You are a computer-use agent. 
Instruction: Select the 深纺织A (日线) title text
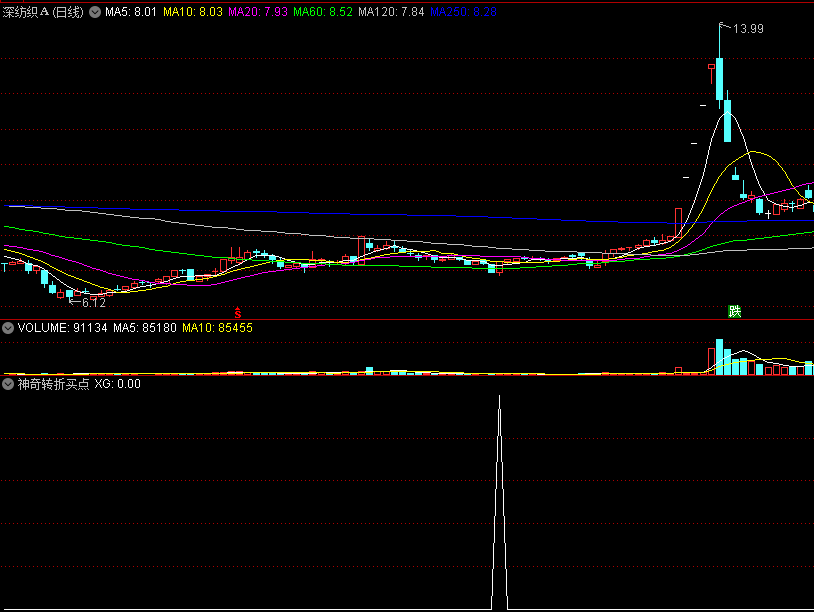coord(43,12)
